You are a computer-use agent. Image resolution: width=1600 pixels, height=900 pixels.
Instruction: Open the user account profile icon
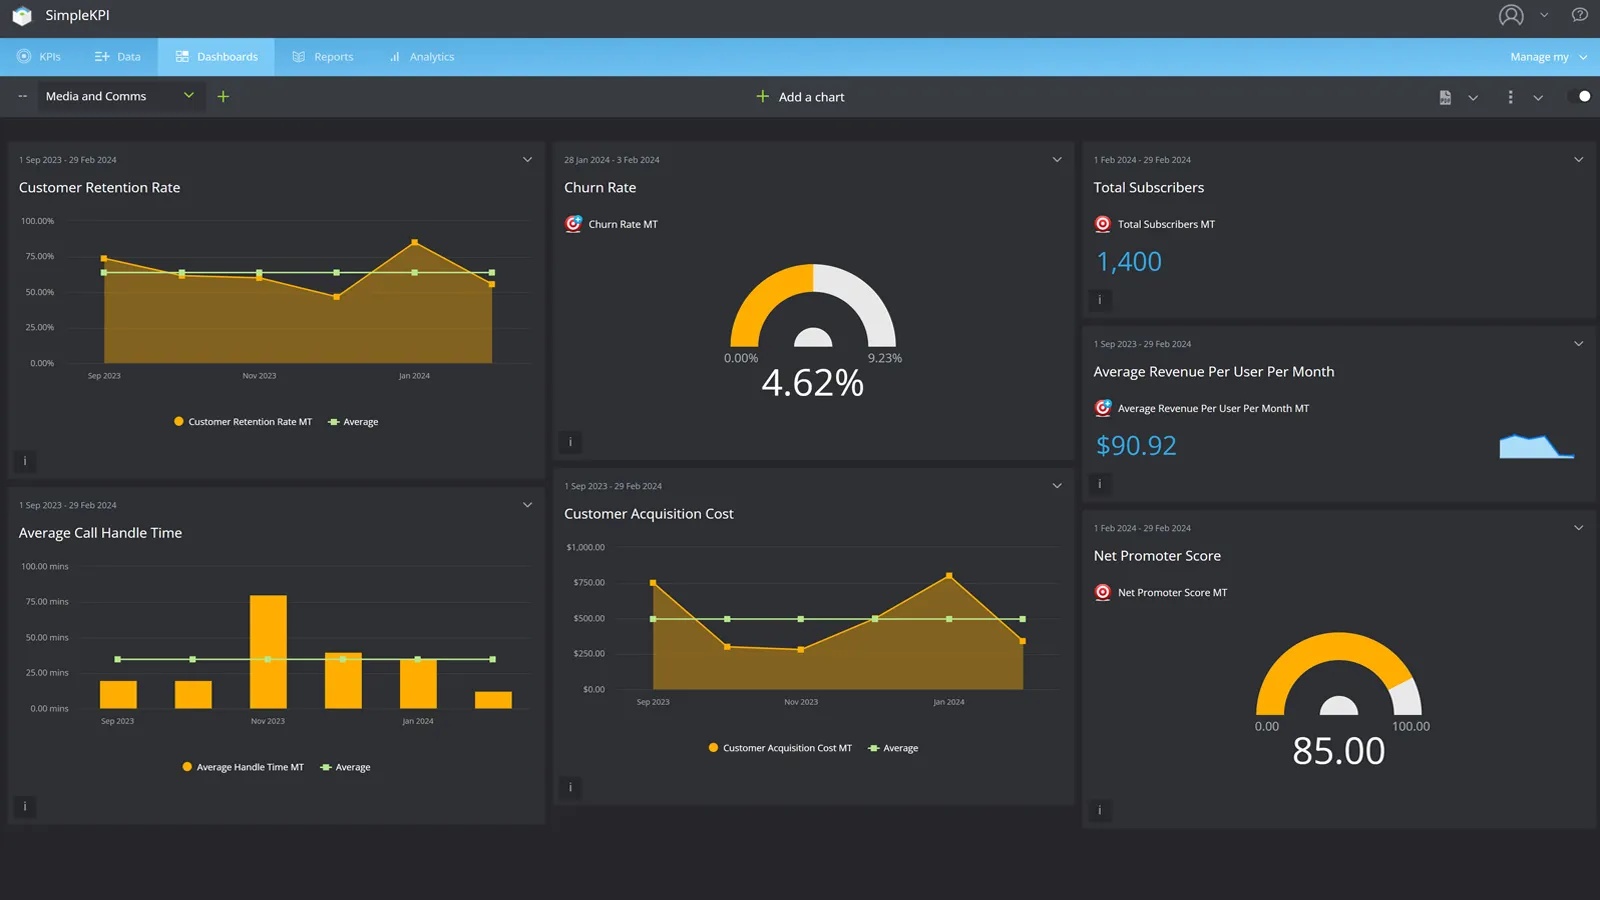1511,15
